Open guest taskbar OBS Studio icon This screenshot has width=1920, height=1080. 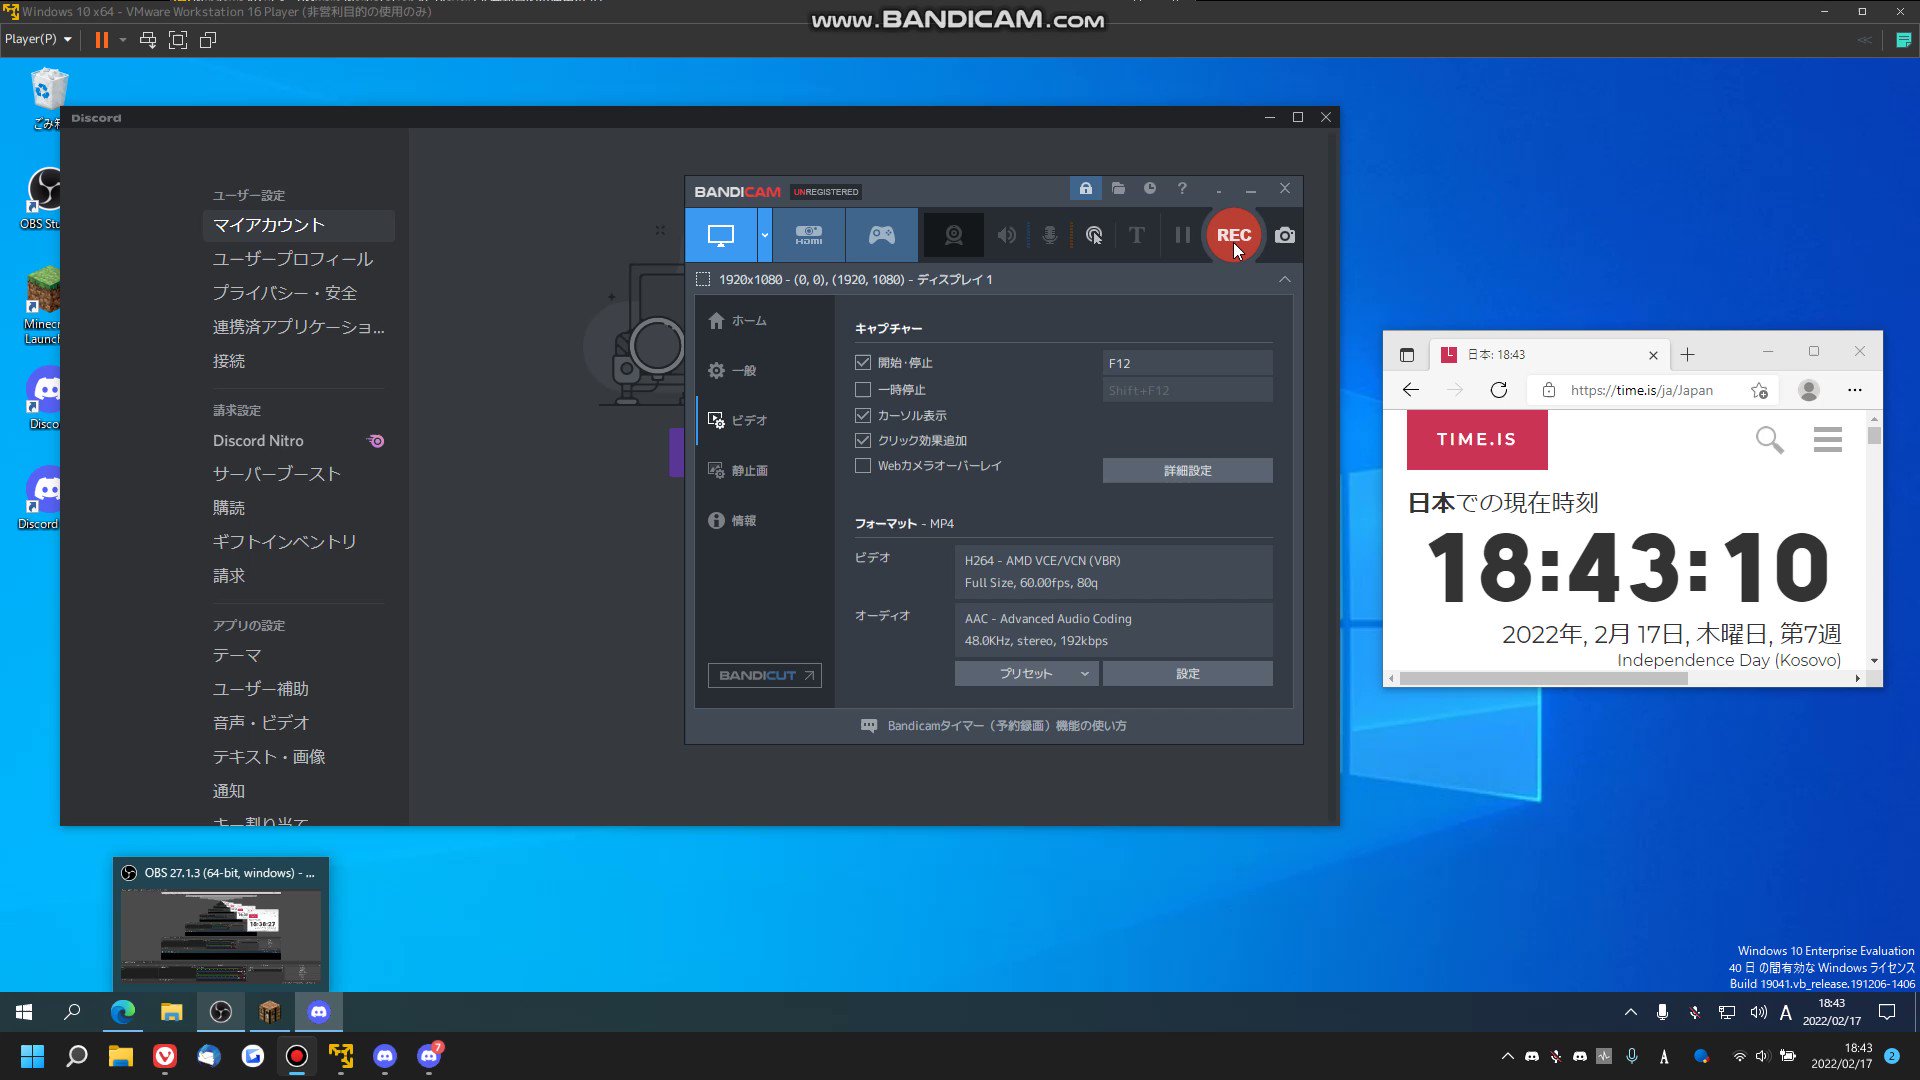coord(221,1012)
